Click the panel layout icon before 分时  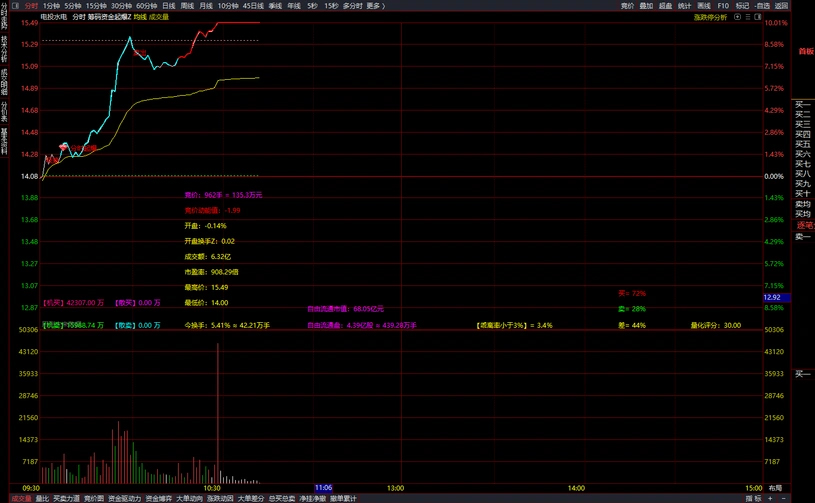pyautogui.click(x=16, y=6)
